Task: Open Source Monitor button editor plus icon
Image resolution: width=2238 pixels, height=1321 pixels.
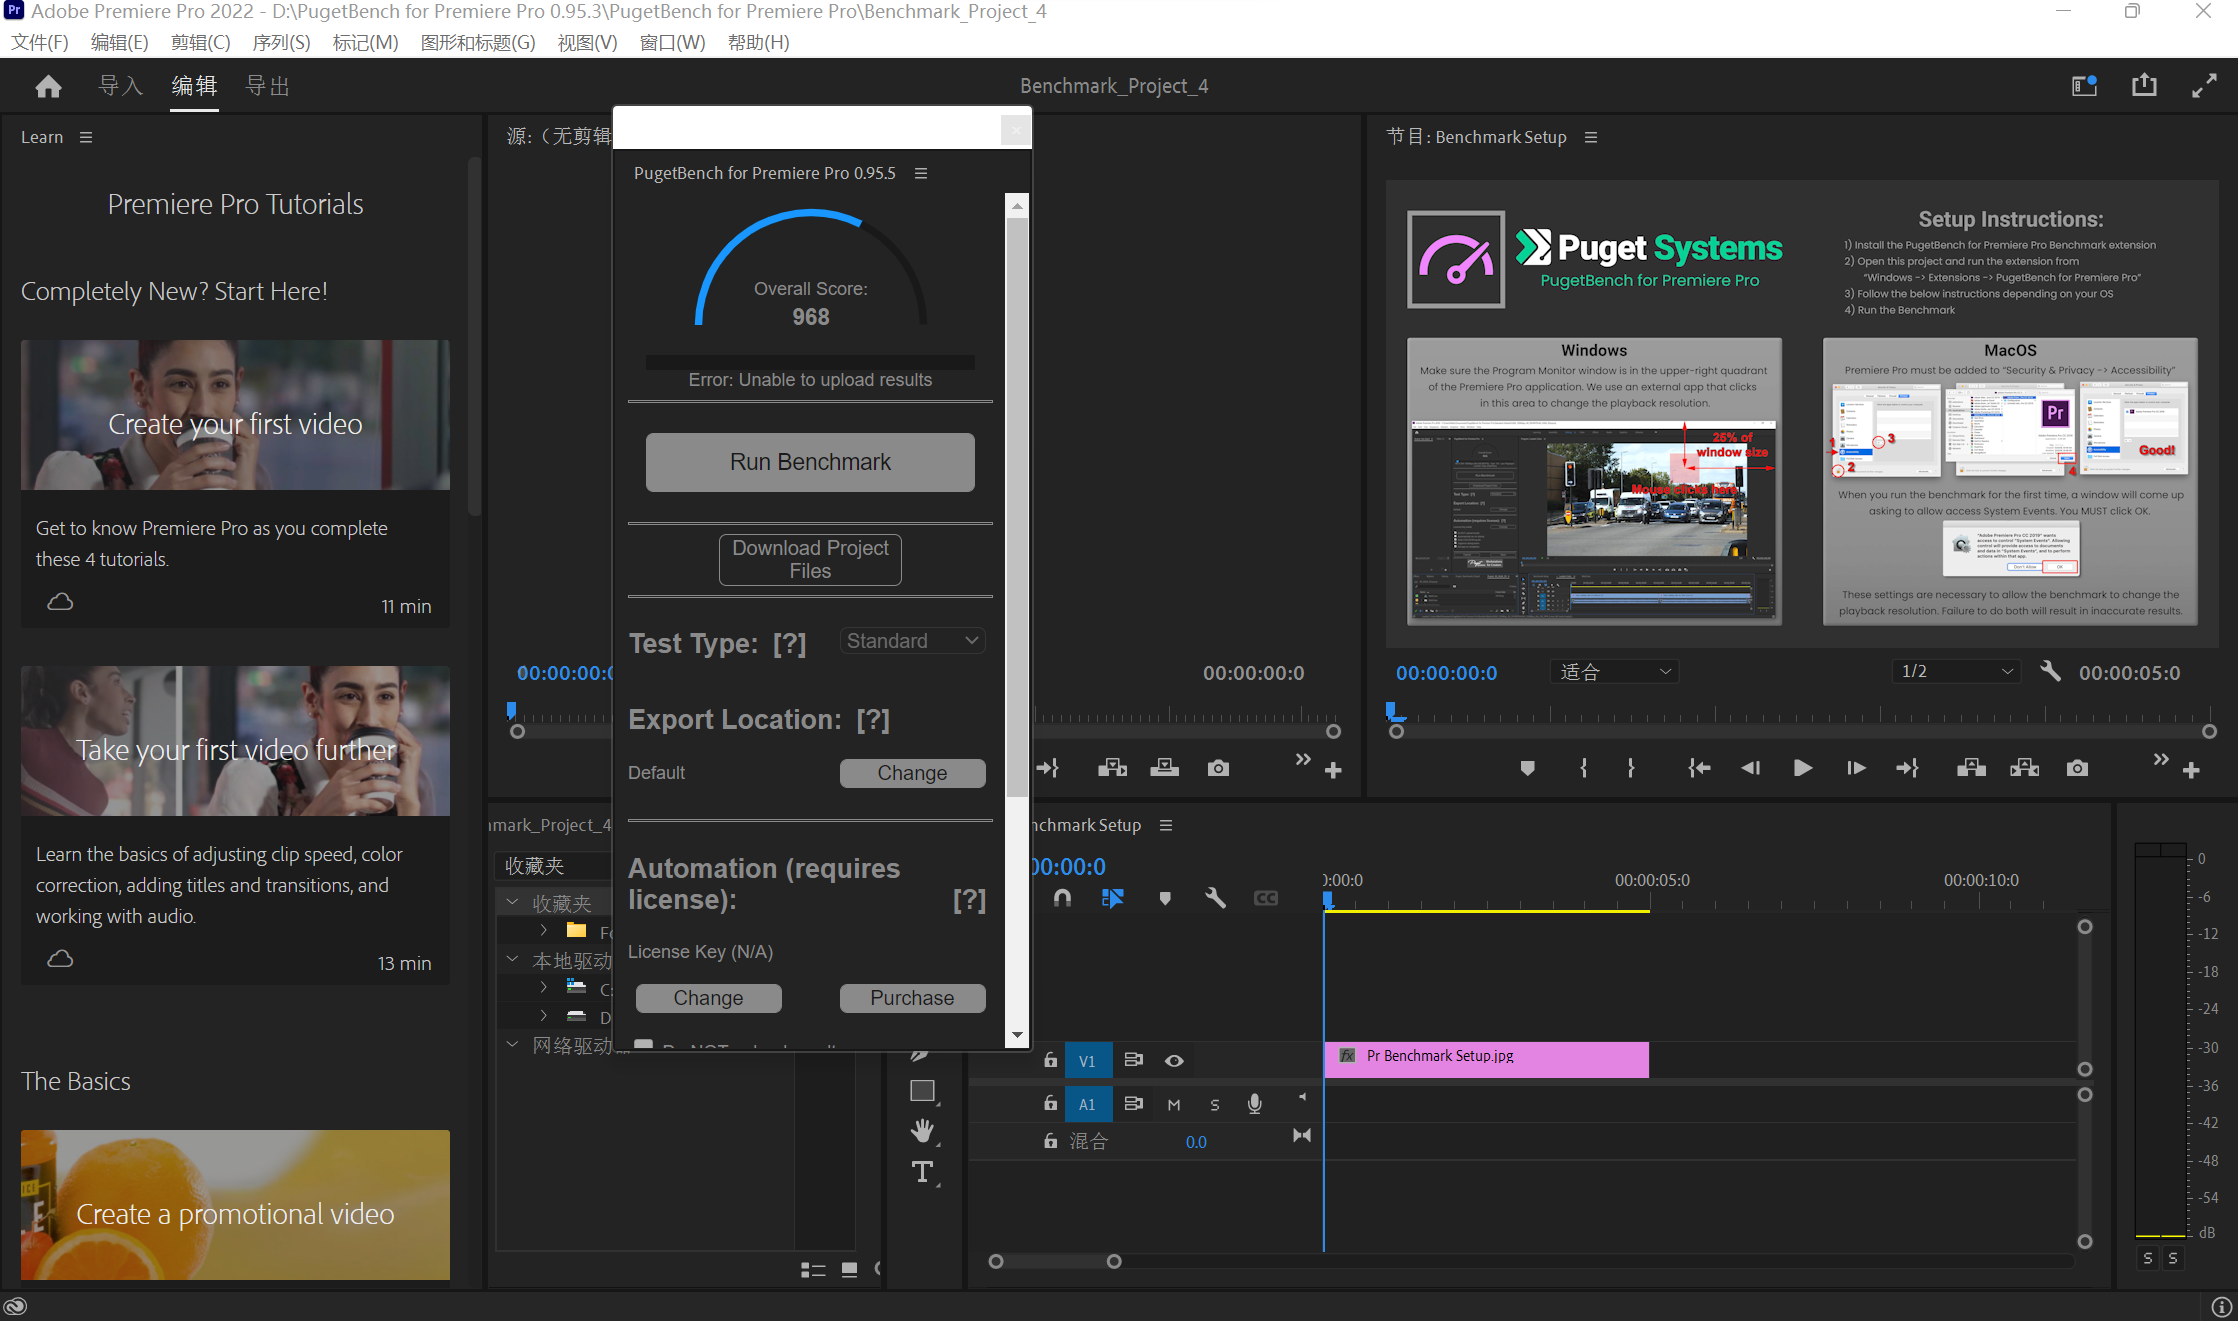Action: 1333,770
